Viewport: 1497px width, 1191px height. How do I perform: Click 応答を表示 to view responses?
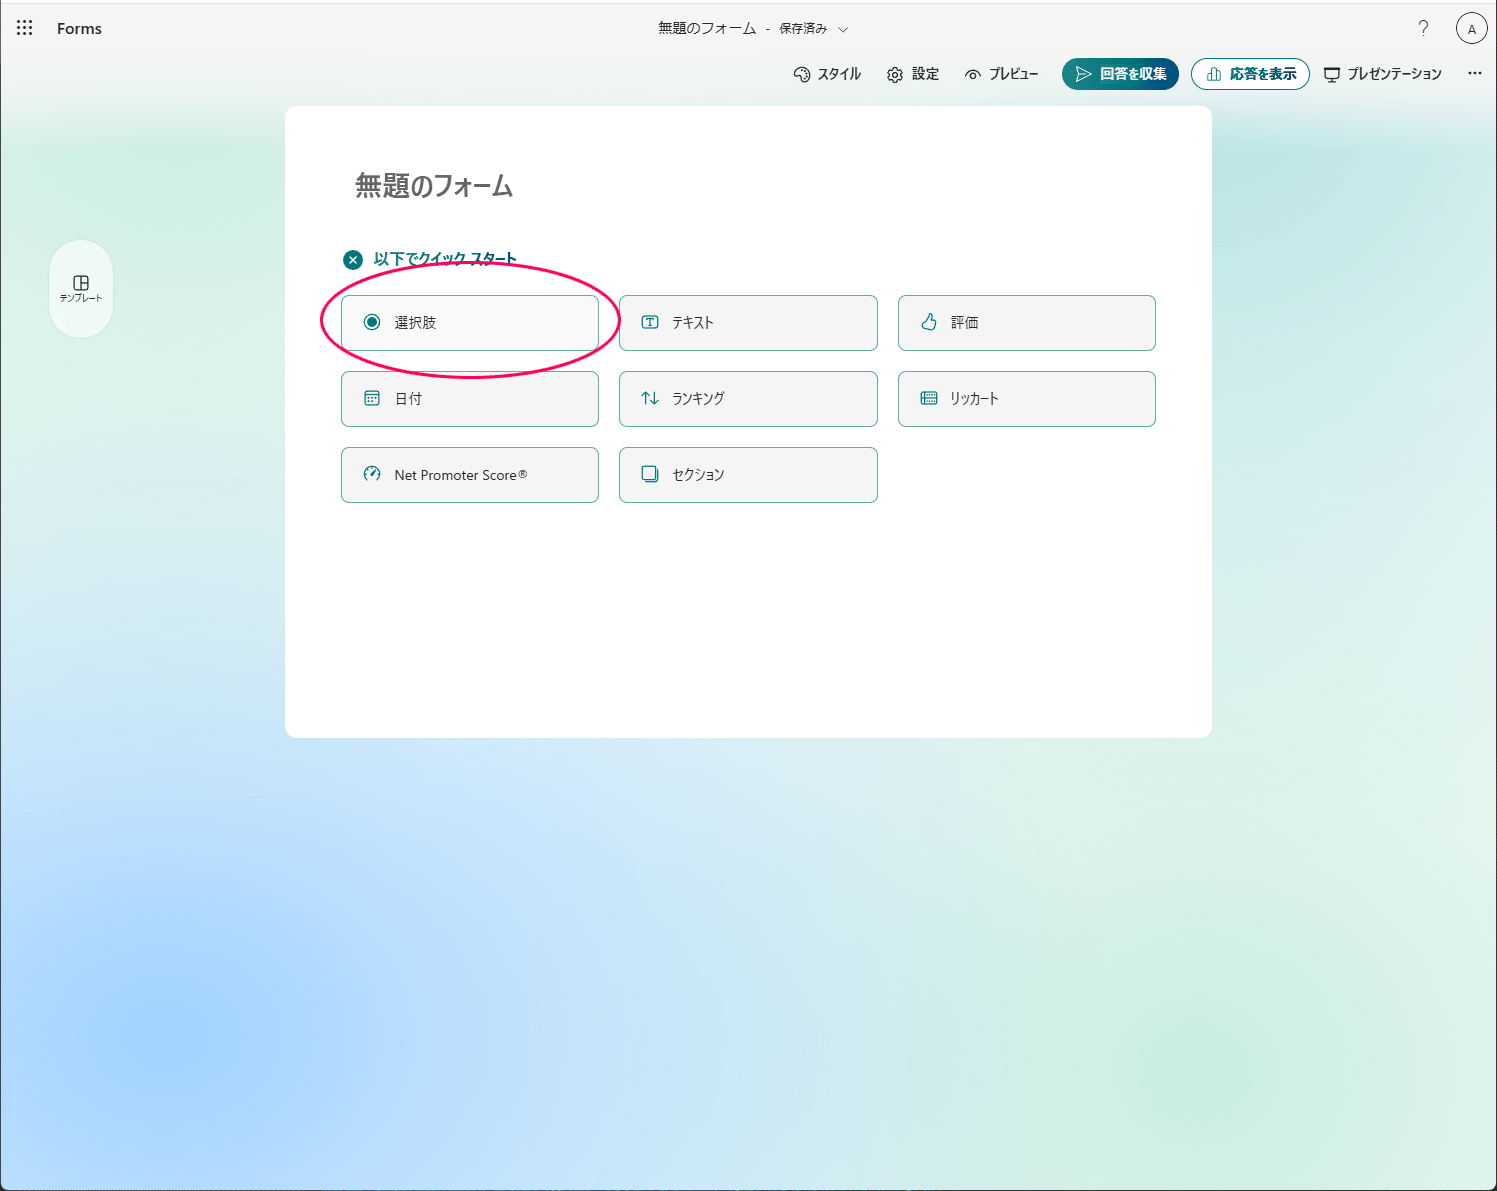1250,73
